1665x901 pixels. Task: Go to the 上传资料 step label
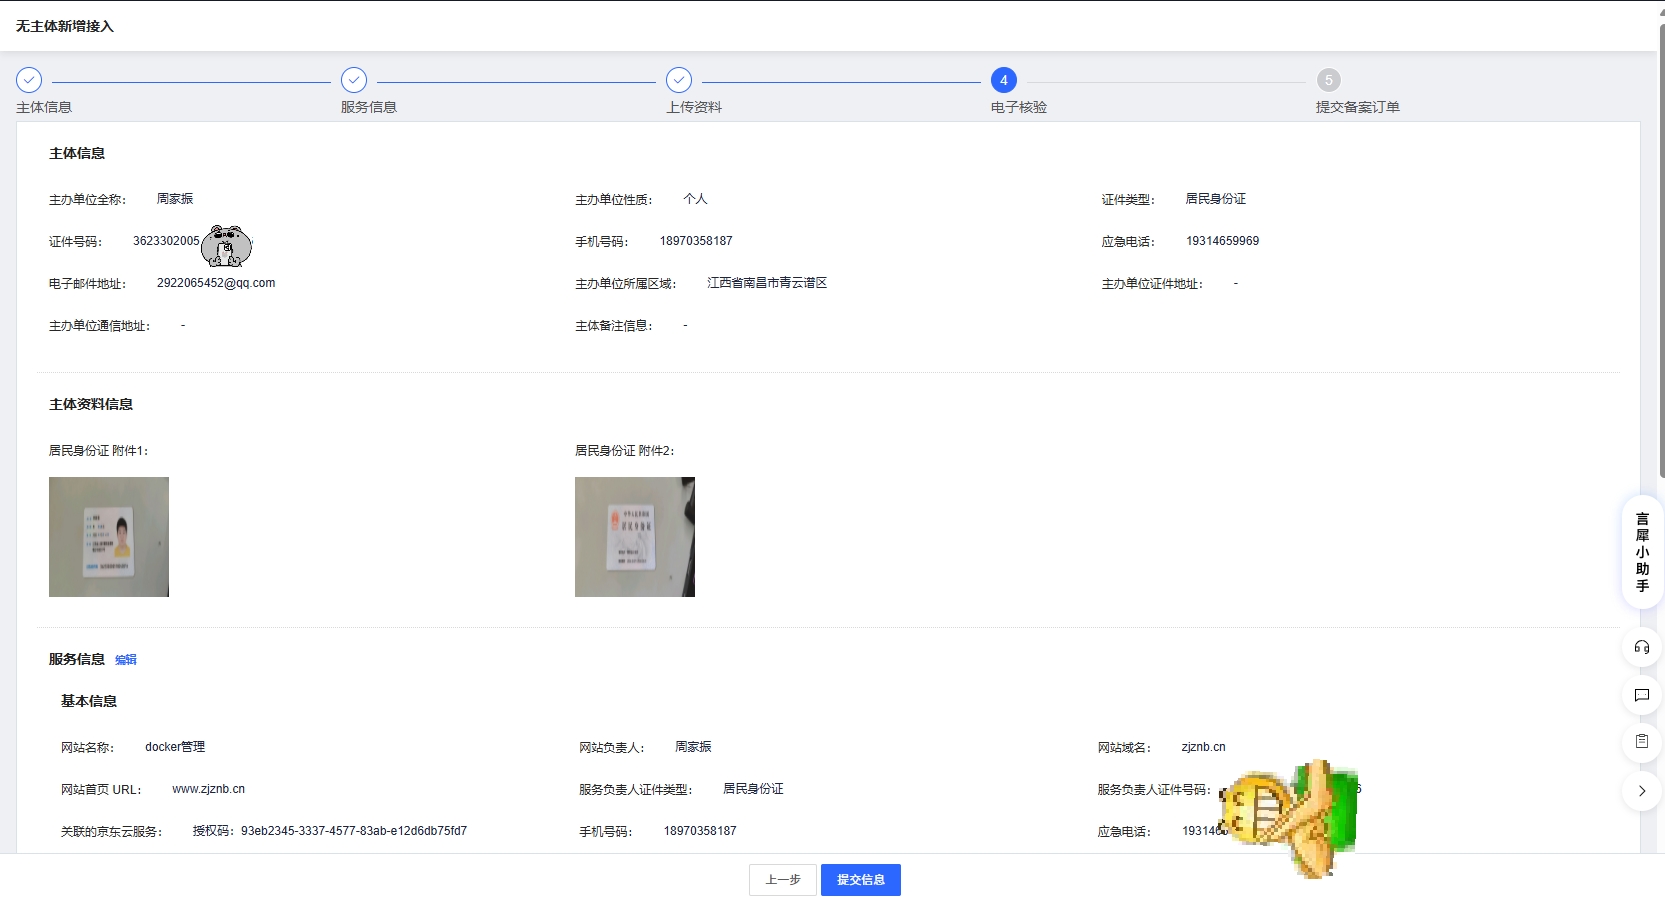tap(694, 107)
